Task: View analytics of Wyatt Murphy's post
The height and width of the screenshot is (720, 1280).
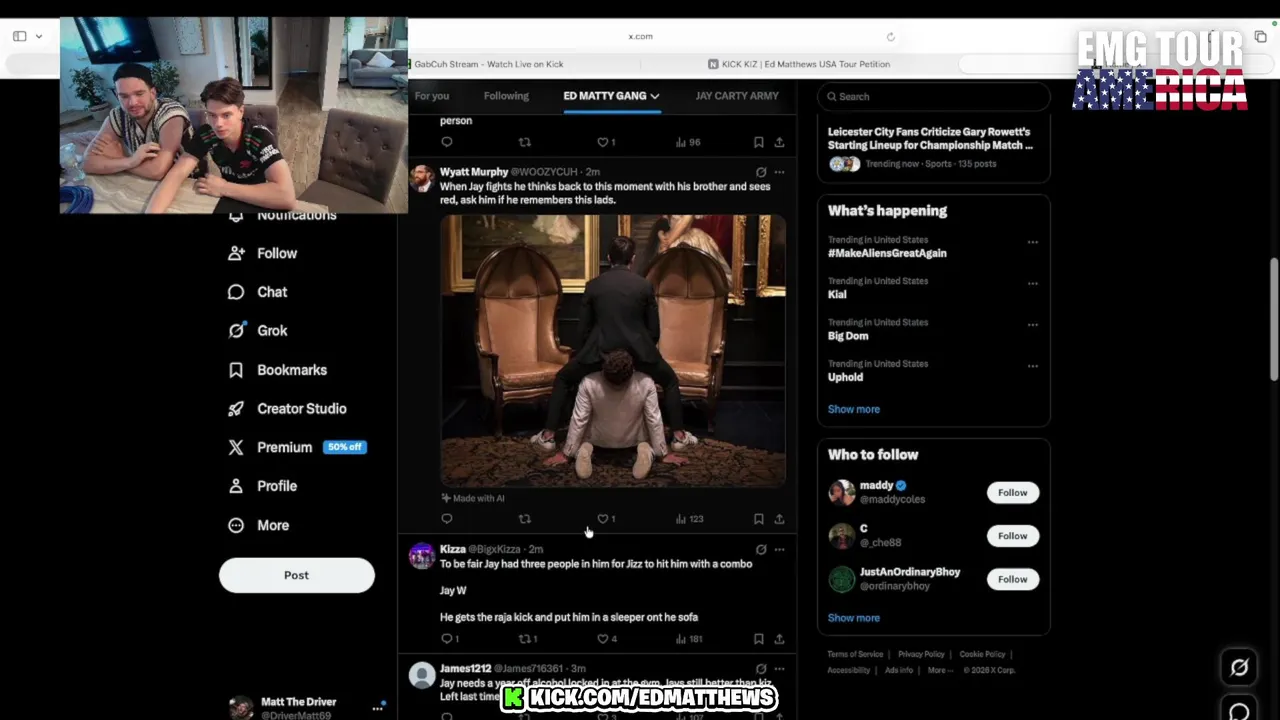Action: [690, 519]
